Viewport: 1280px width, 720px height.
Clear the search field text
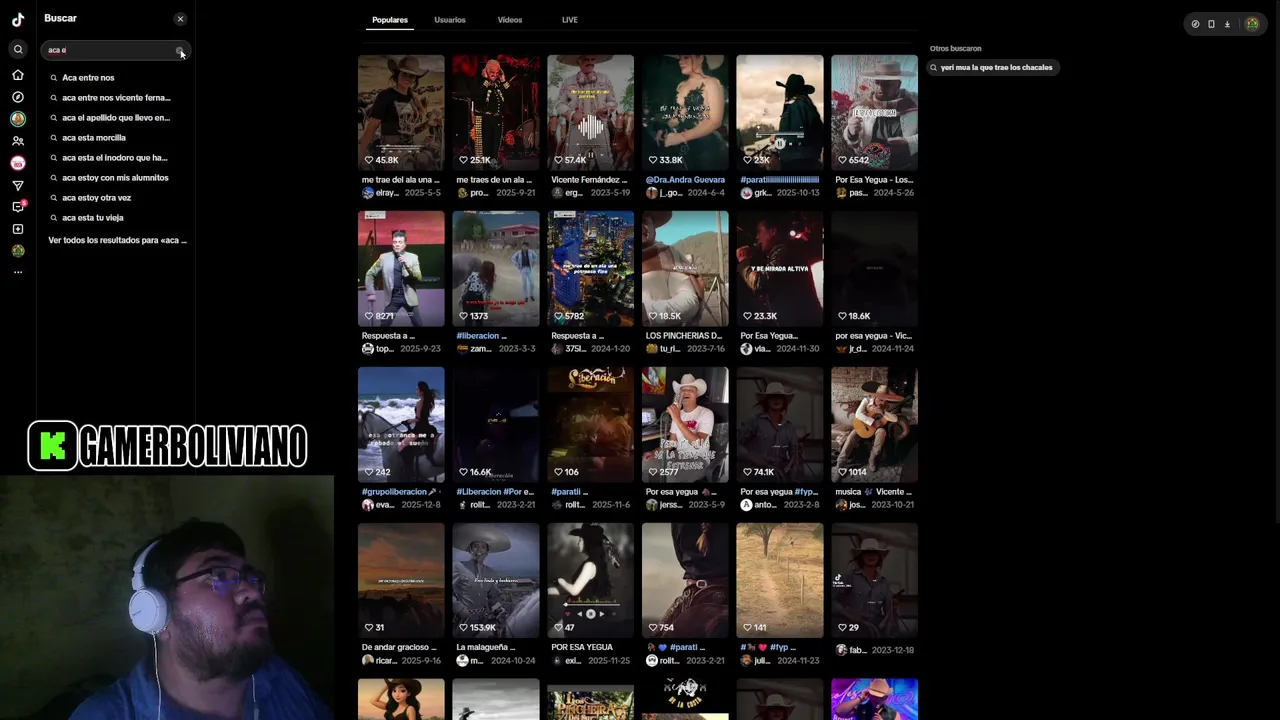180,50
